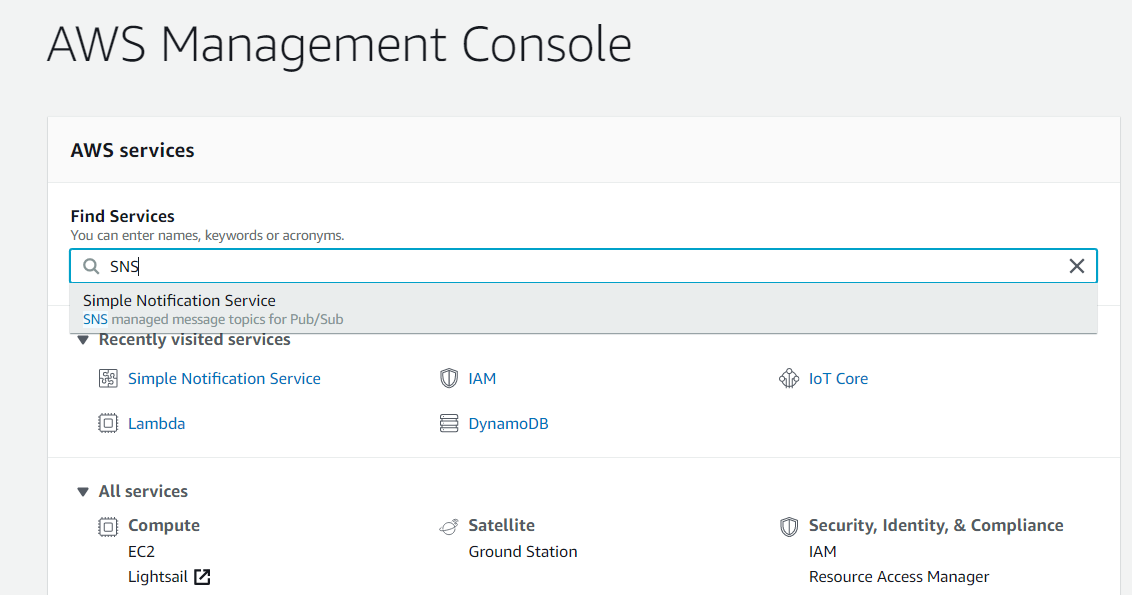Image resolution: width=1132 pixels, height=595 pixels.
Task: Click the Simple Notification Service icon
Action: 108,379
